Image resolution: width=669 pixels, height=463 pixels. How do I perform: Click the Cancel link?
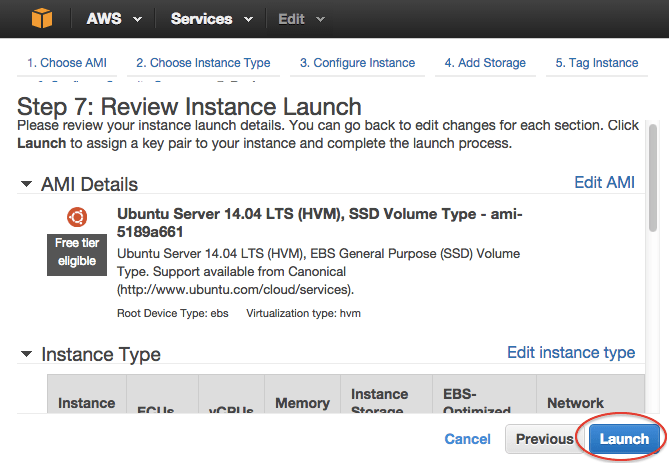[x=468, y=439]
